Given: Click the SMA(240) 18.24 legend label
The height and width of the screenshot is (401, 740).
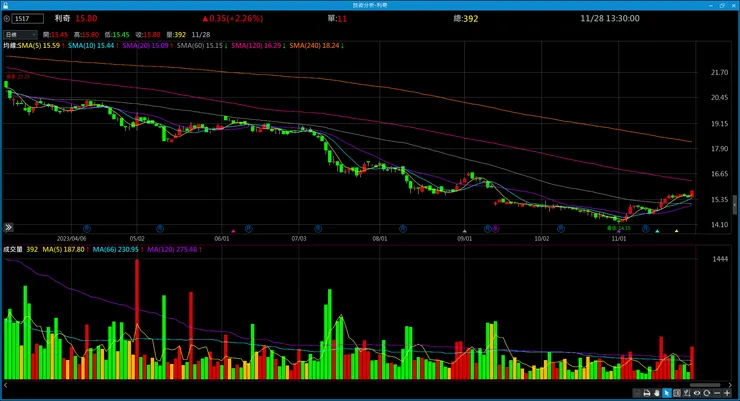Looking at the screenshot, I should pyautogui.click(x=314, y=46).
